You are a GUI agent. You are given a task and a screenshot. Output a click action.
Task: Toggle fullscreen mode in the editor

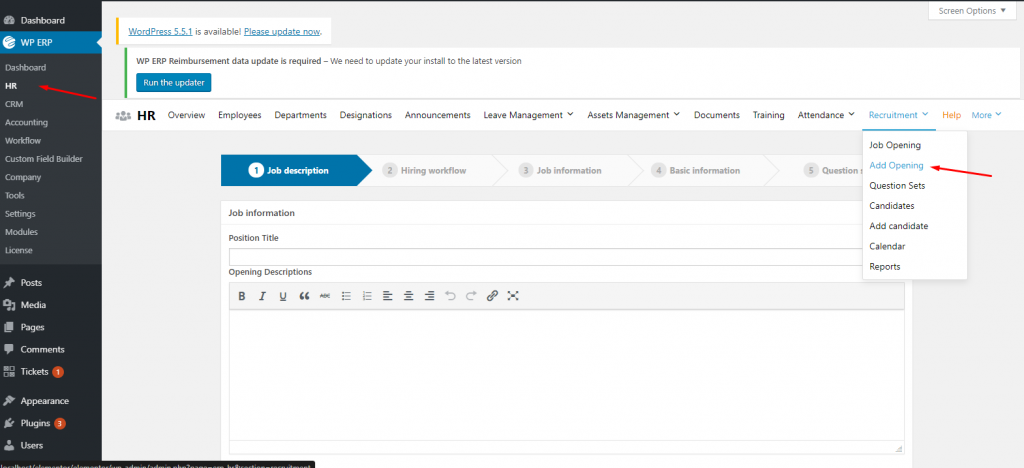click(x=513, y=296)
